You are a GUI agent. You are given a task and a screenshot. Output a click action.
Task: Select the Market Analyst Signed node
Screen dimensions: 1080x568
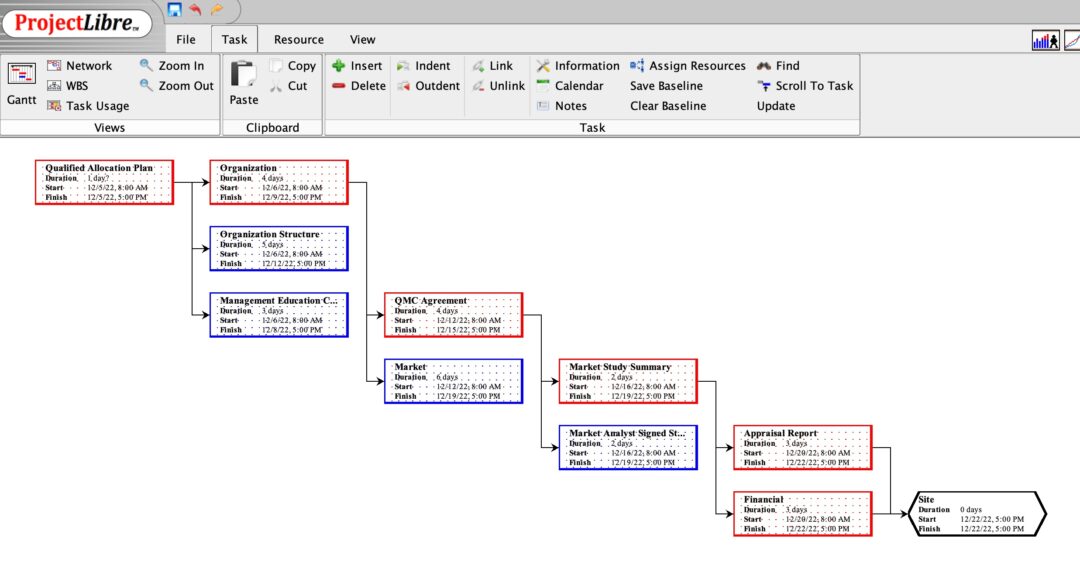[628, 448]
